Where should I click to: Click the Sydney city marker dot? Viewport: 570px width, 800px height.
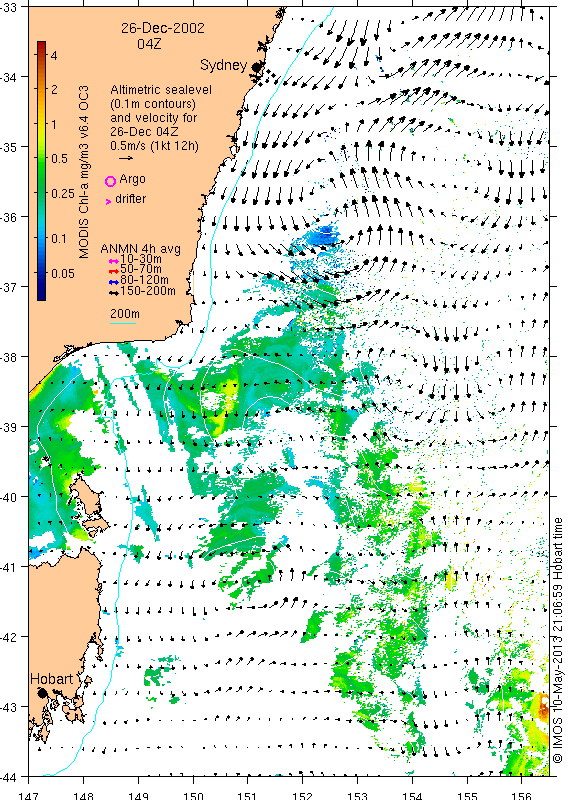tap(257, 67)
